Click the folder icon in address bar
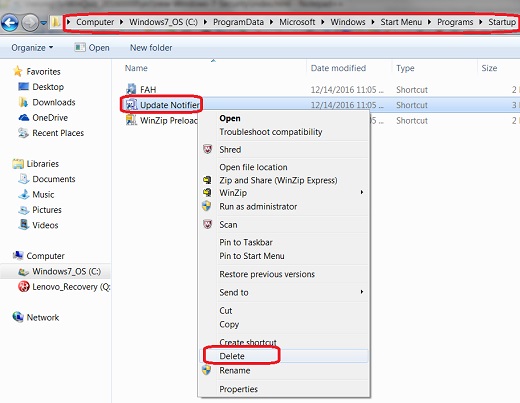Viewport: 520px width, 403px height. (x=56, y=22)
